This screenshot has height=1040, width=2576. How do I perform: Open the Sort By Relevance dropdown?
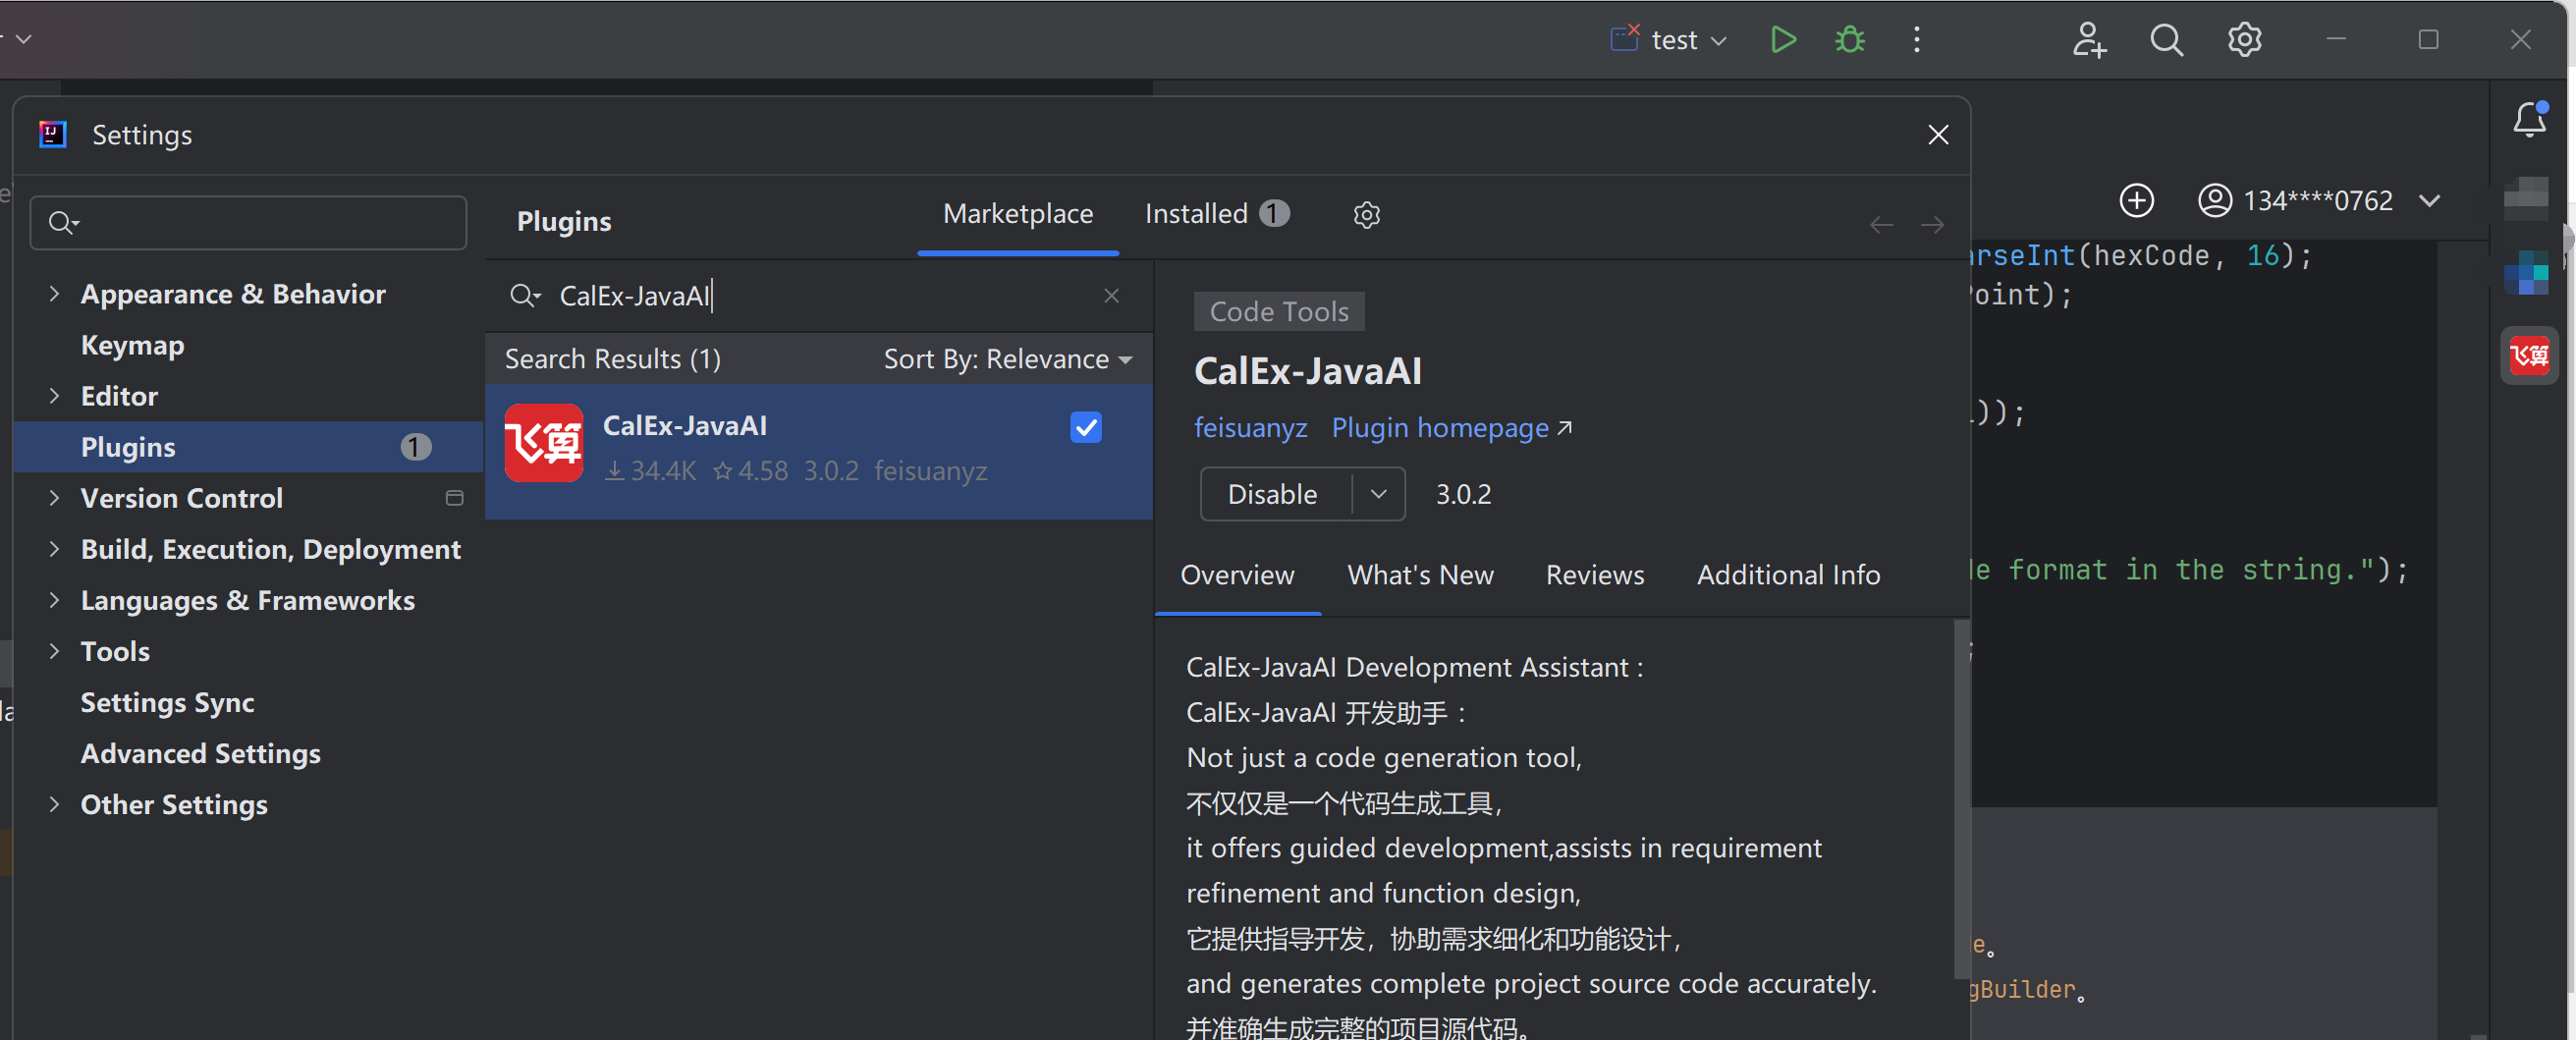coord(1007,359)
